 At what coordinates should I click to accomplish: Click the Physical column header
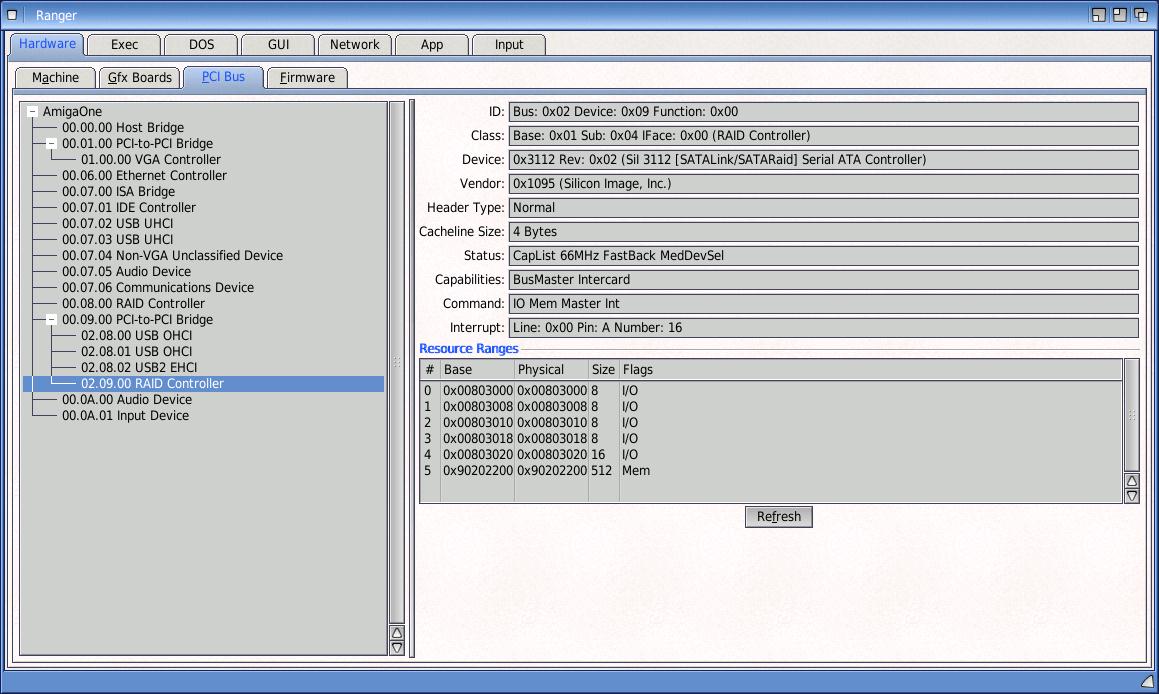[550, 370]
